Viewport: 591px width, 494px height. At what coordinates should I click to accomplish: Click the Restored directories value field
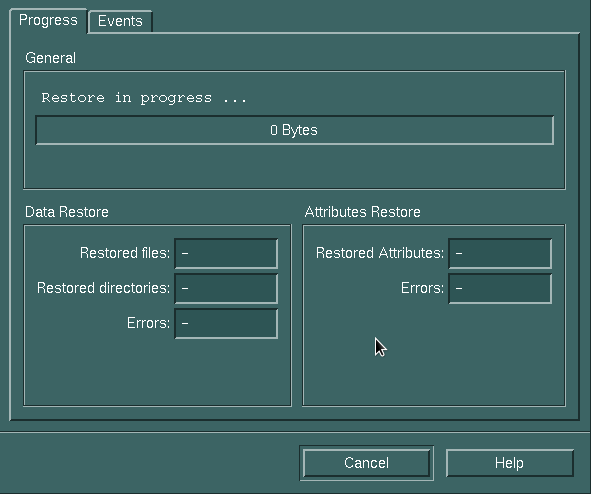(x=226, y=288)
